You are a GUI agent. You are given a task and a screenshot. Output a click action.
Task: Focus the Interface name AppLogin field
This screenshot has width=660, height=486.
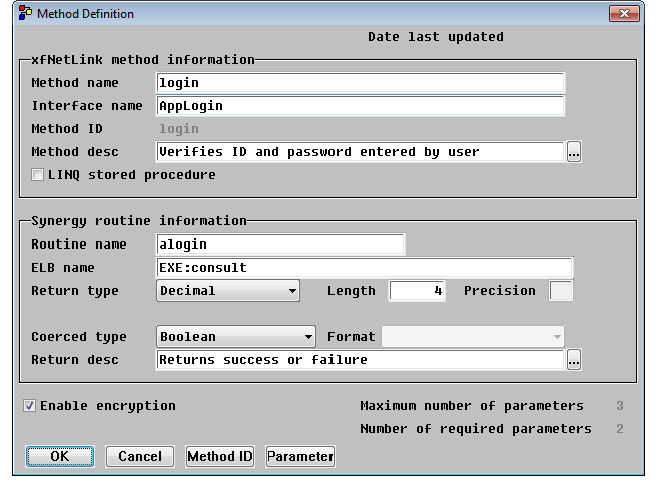coord(360,105)
